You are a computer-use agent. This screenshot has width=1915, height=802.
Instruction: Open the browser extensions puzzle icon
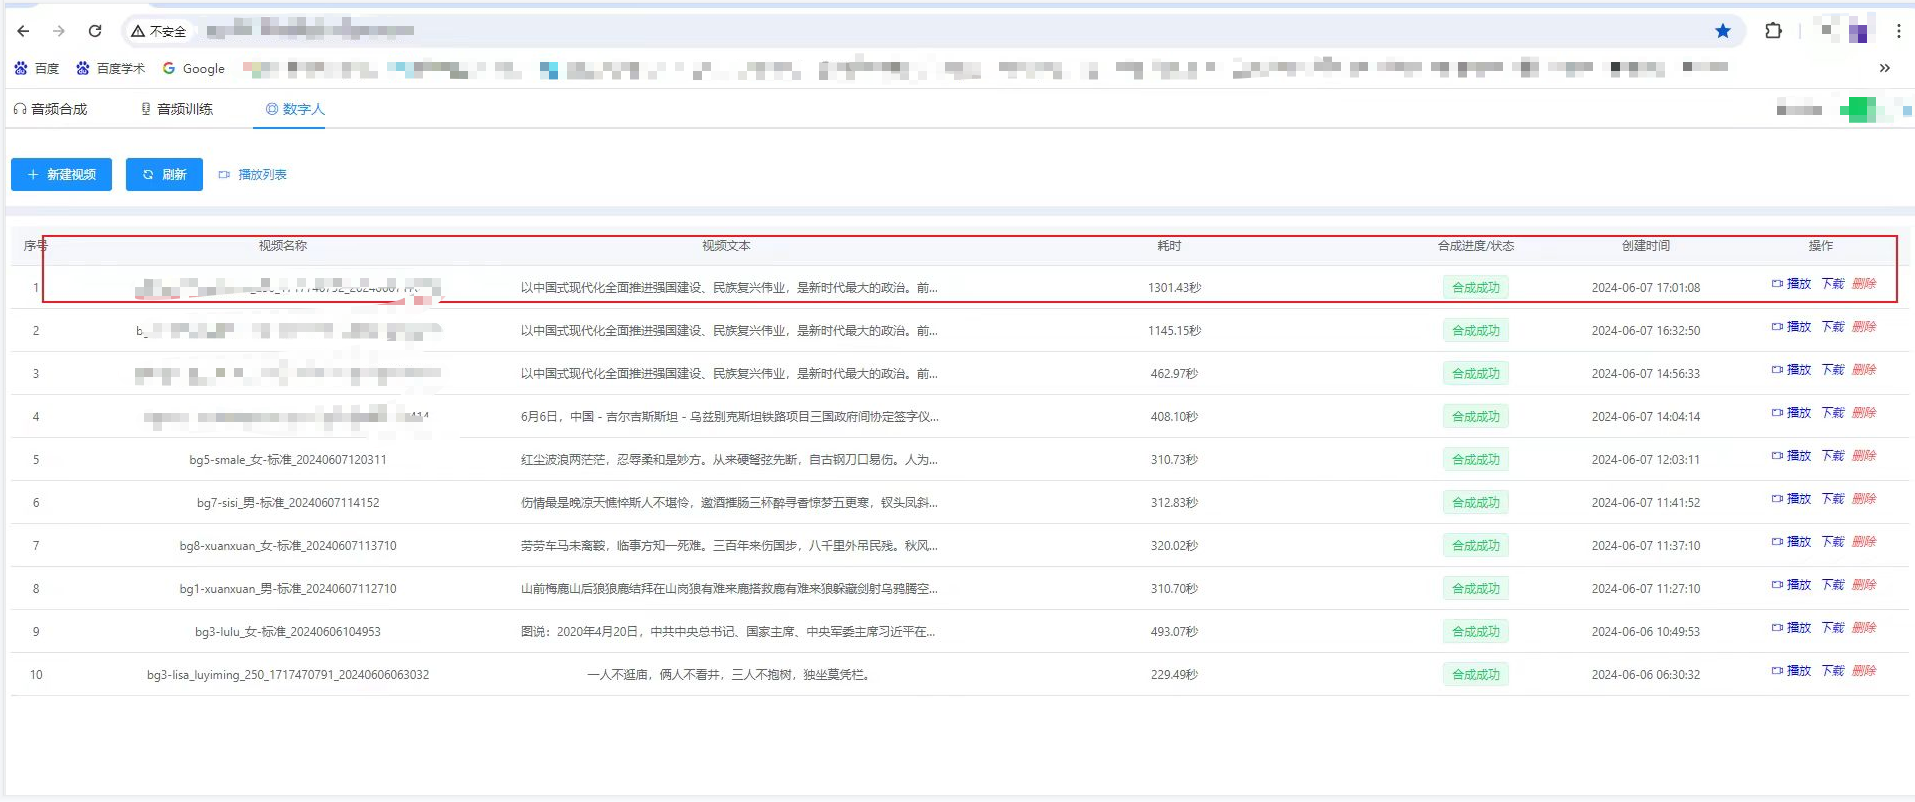click(x=1773, y=31)
